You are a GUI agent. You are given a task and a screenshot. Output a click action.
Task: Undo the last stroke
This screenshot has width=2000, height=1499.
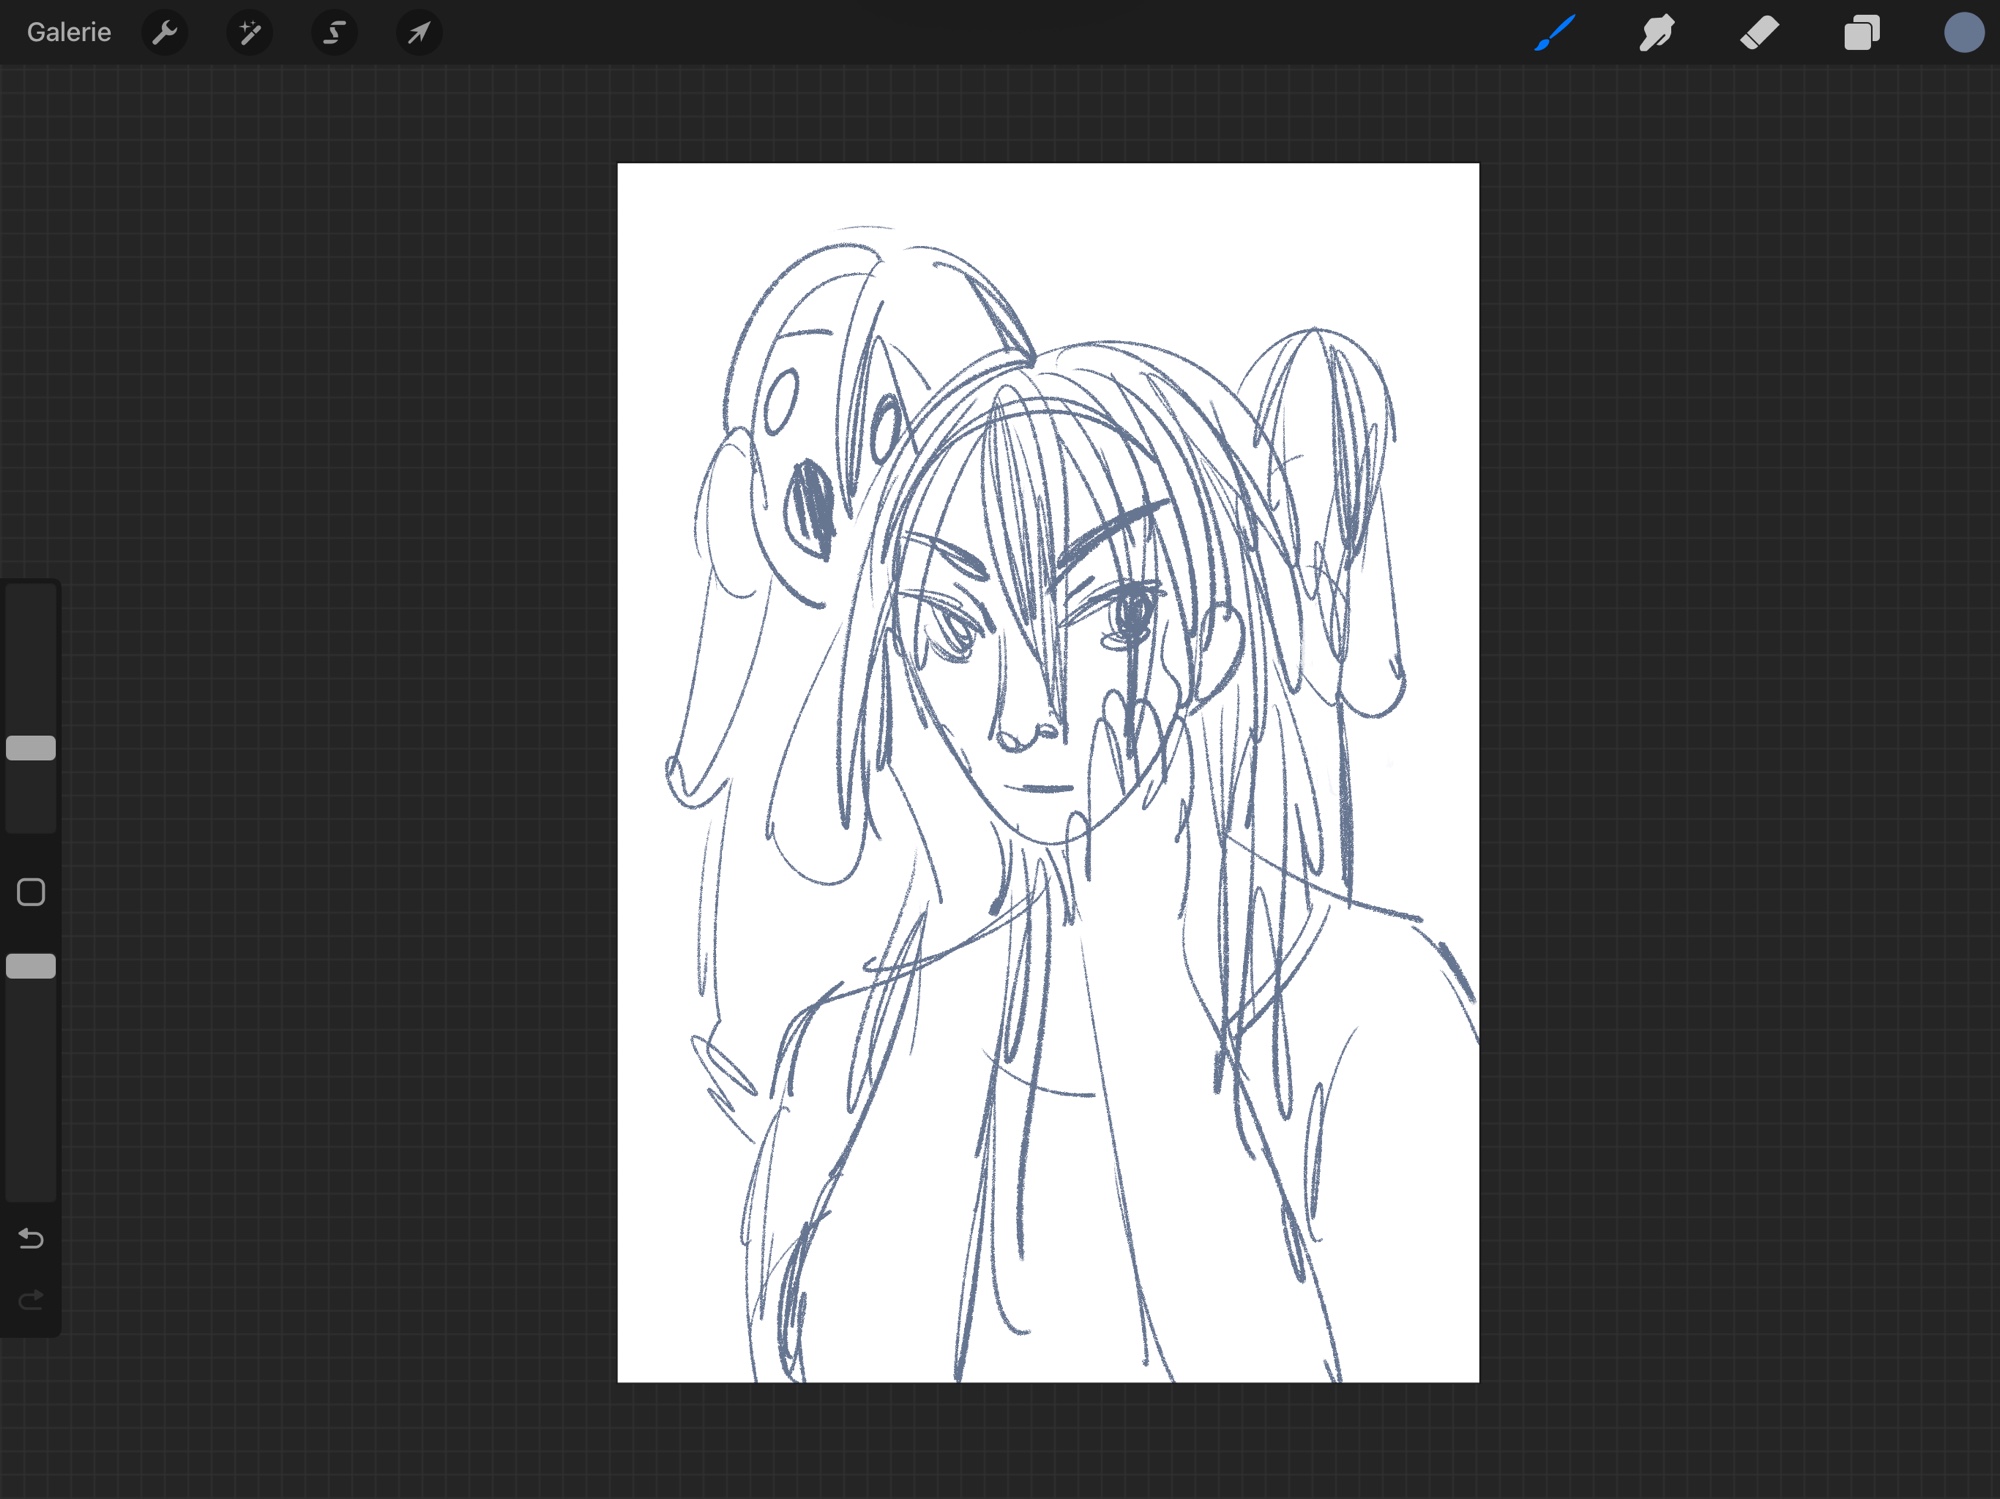click(31, 1239)
